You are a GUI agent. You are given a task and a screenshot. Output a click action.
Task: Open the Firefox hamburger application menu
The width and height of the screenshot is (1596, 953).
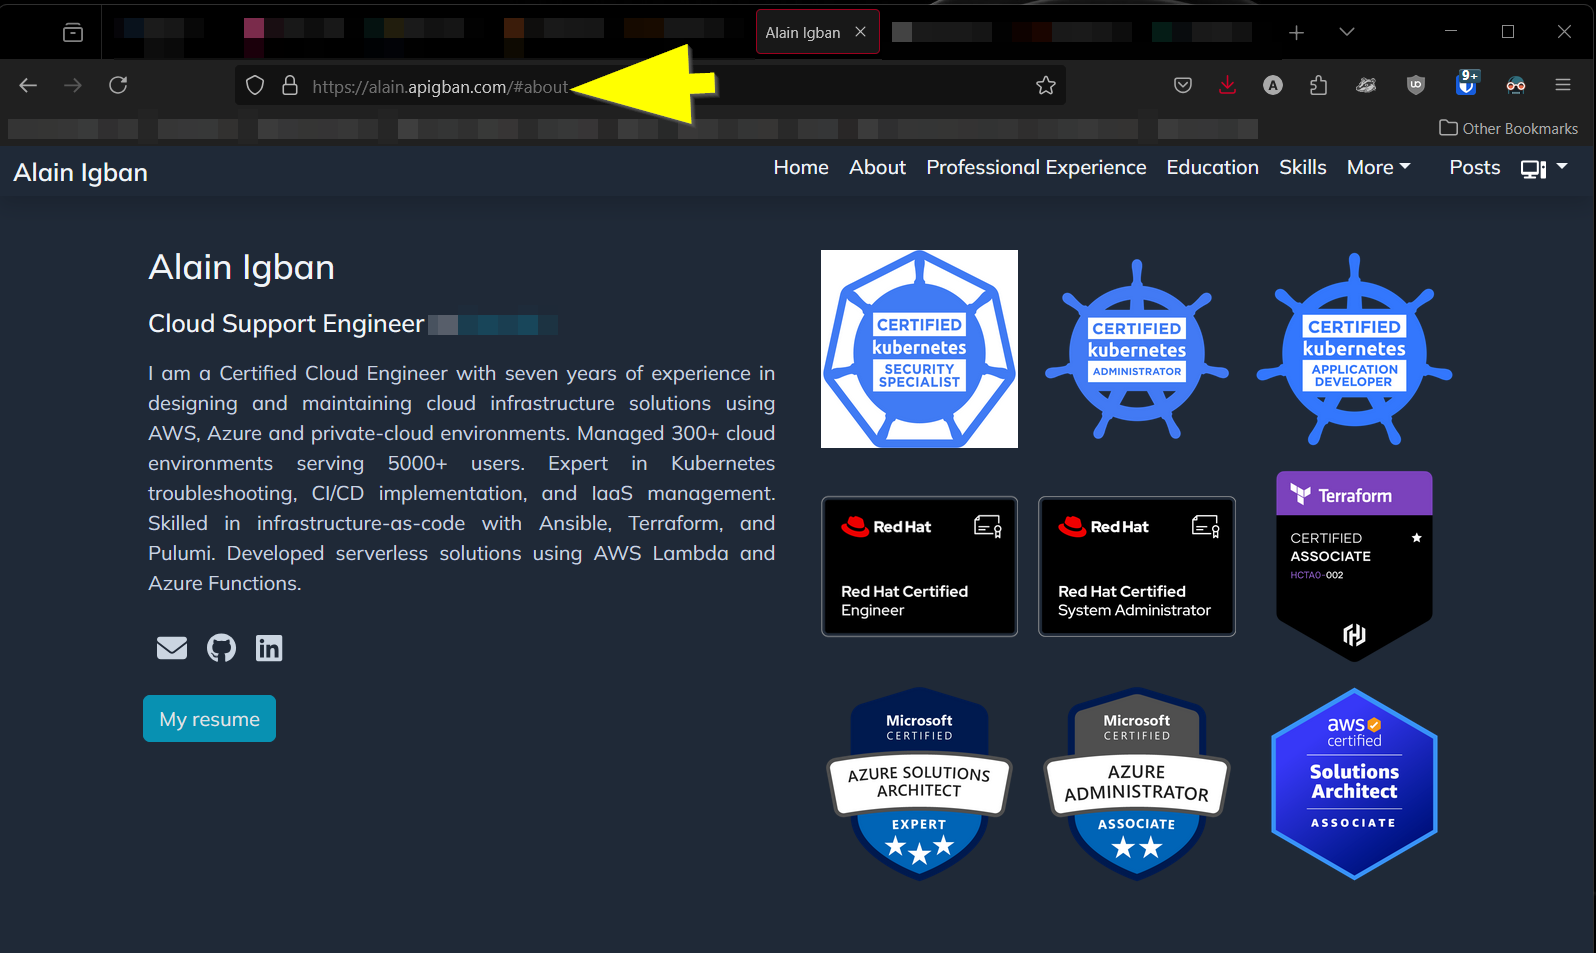[1563, 86]
